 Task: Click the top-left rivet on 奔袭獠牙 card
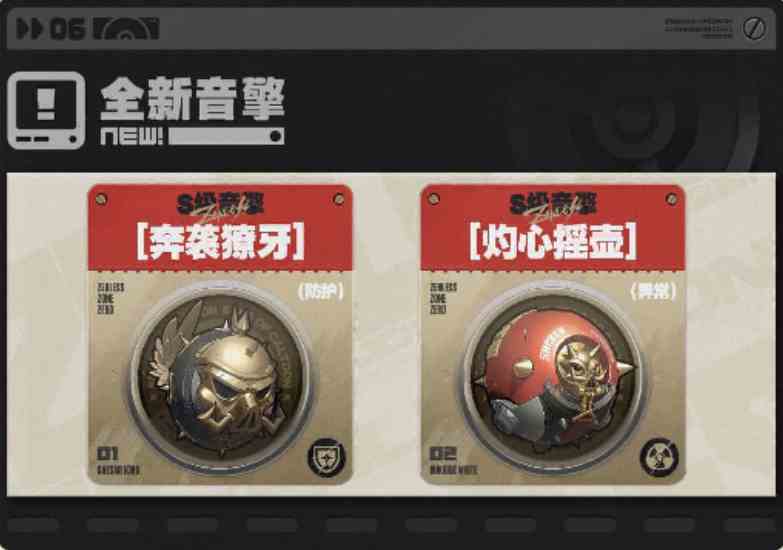point(101,198)
